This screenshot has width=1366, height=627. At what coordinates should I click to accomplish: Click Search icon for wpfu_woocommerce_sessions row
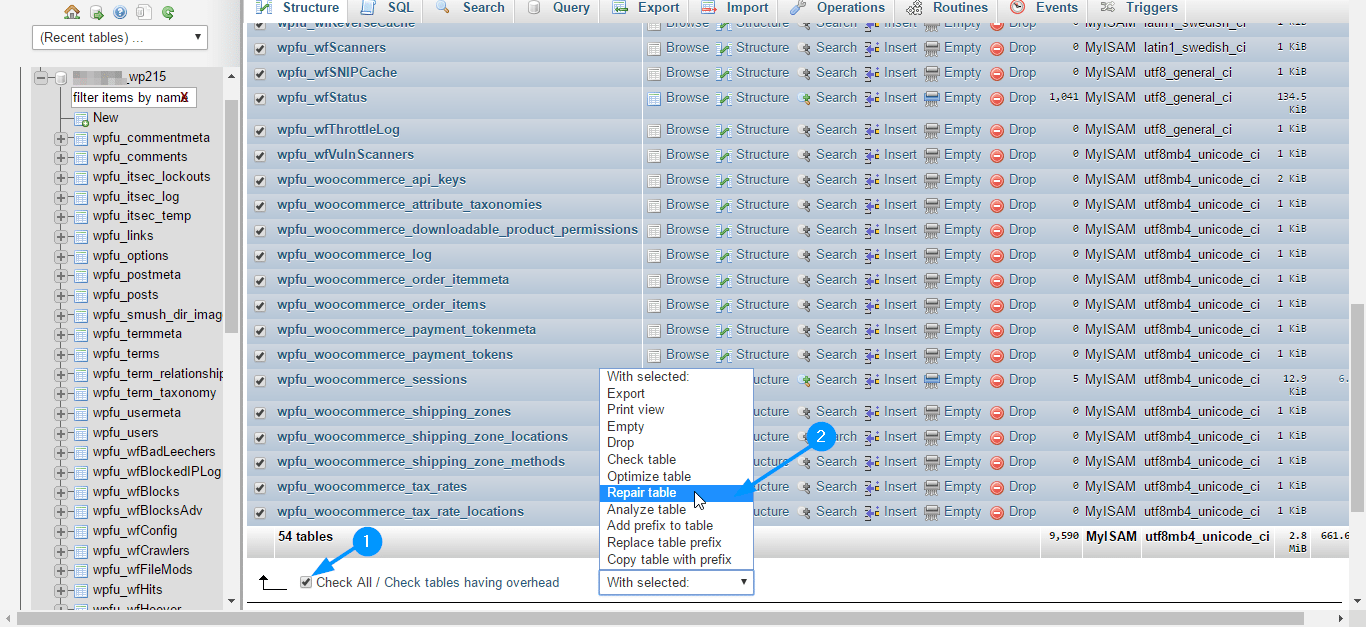click(805, 380)
